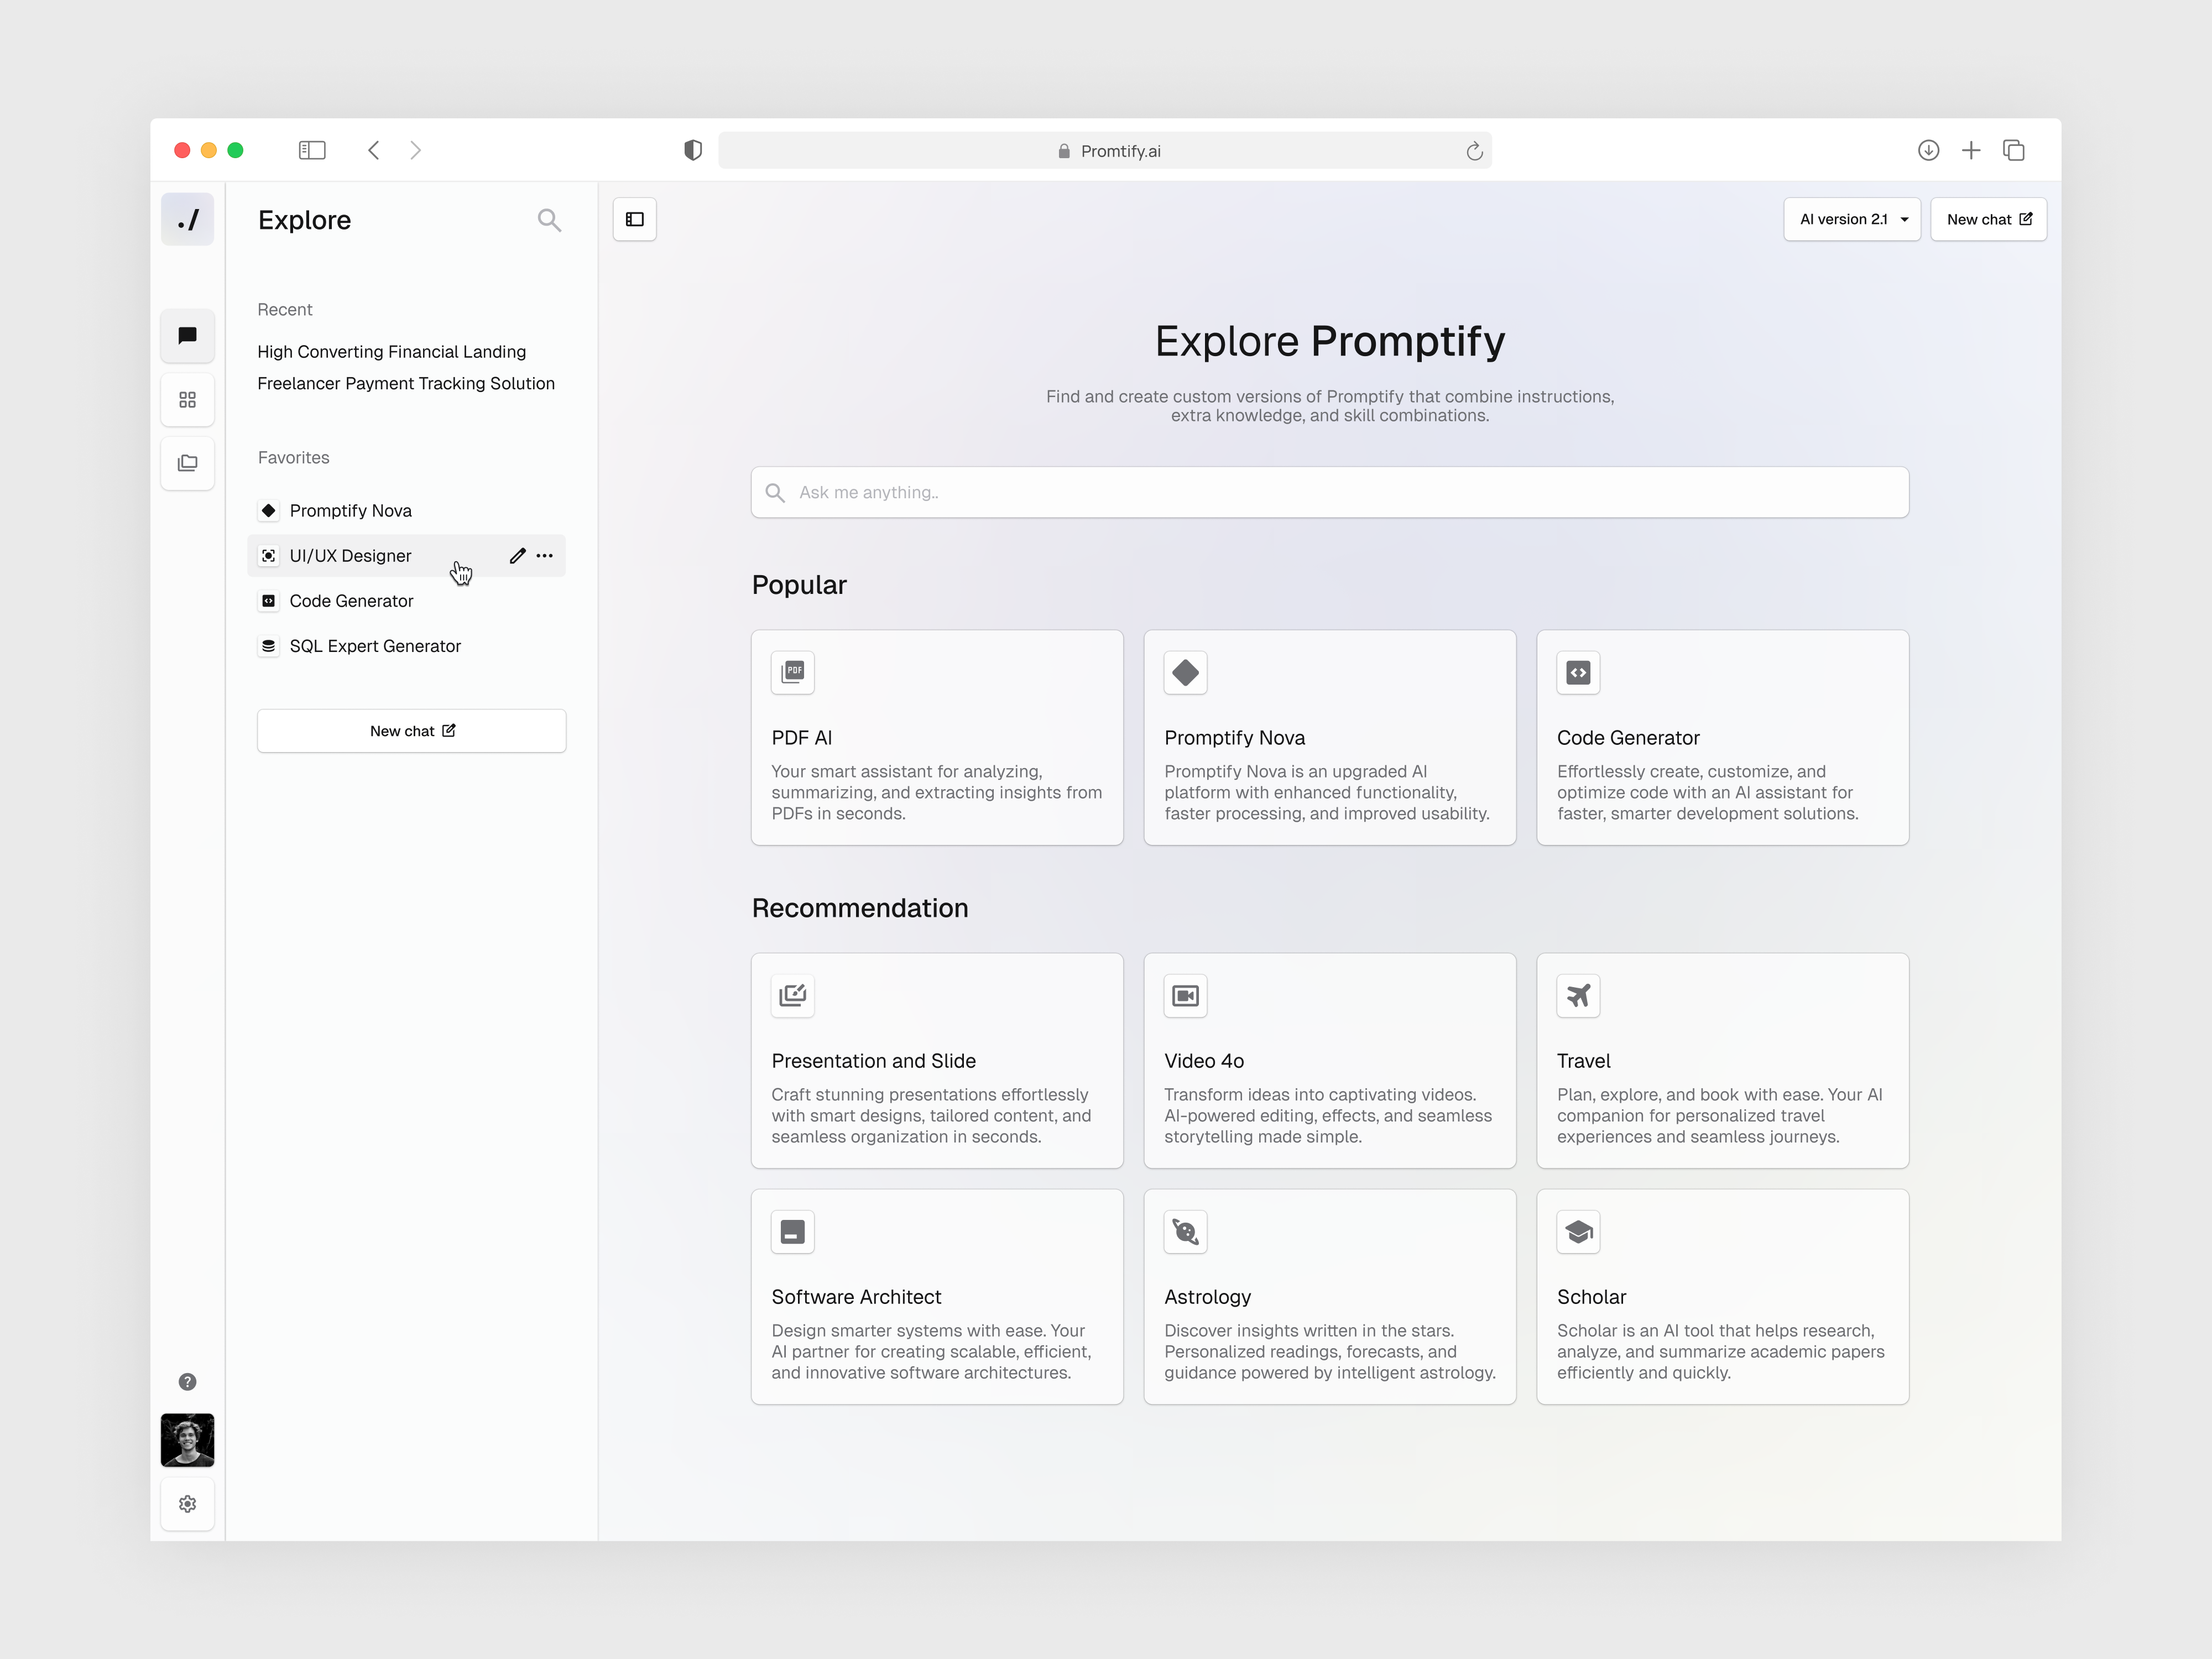Open the projects folder icon in the sidebar
The height and width of the screenshot is (1659, 2212).
[187, 463]
